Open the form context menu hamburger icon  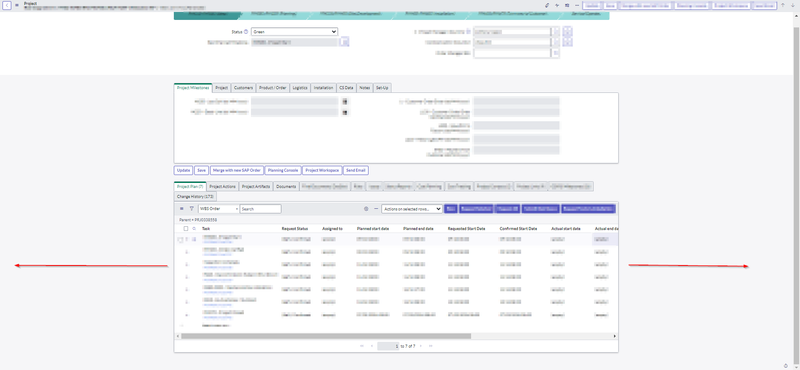(x=17, y=5)
